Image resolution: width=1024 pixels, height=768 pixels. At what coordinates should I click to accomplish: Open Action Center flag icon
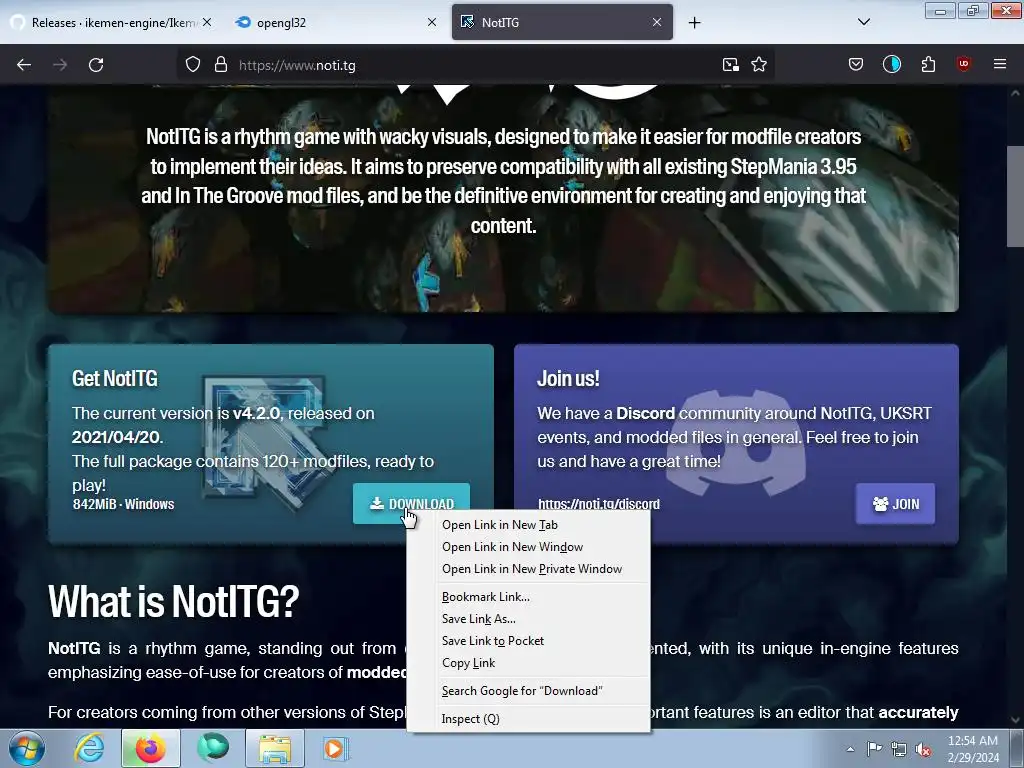874,749
